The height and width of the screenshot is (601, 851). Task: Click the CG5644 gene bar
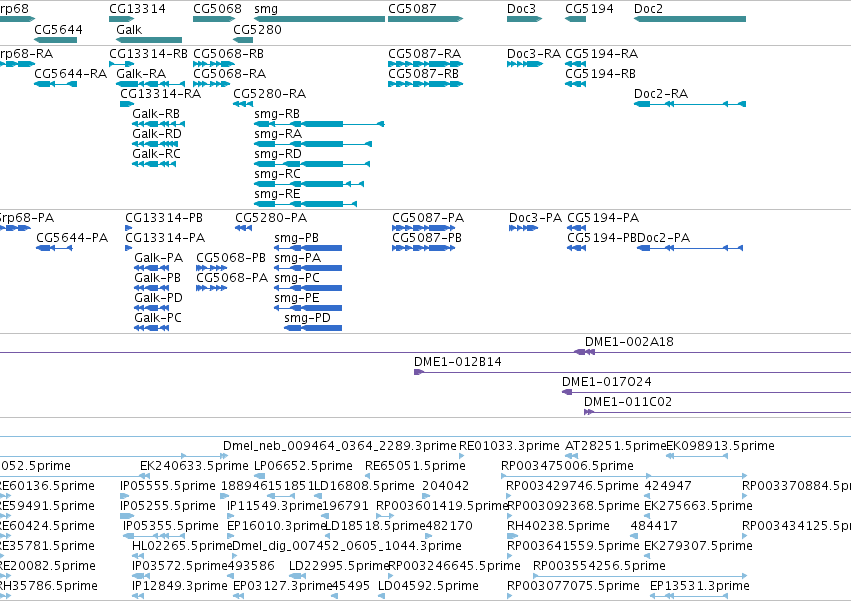click(x=55, y=40)
